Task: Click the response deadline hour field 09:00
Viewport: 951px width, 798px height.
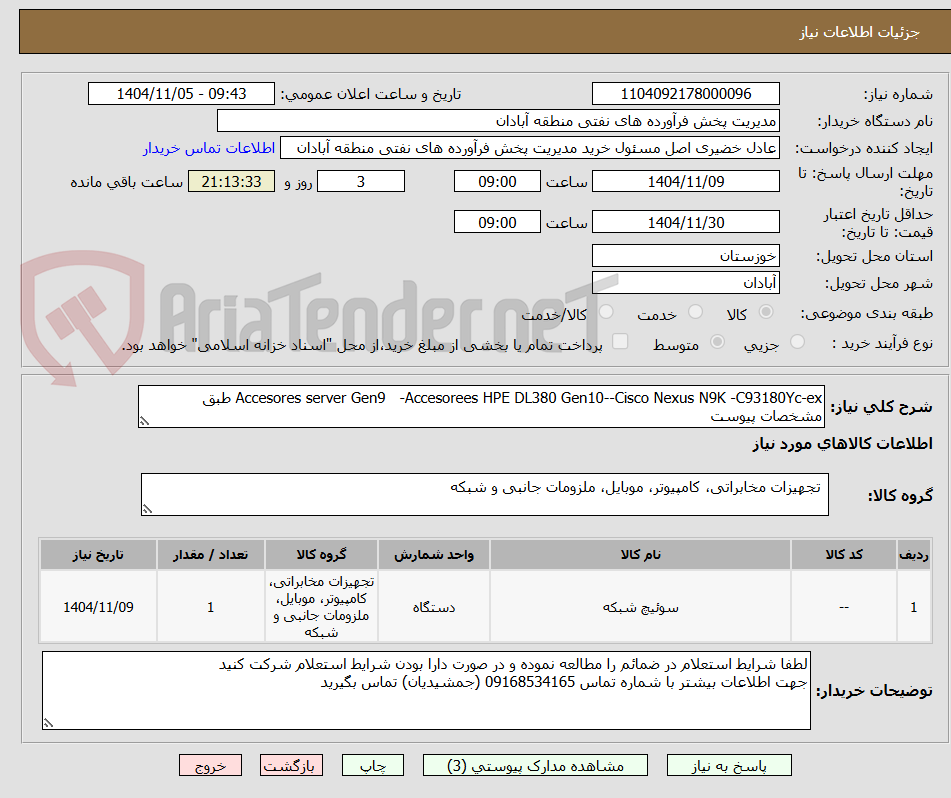Action: [x=497, y=181]
